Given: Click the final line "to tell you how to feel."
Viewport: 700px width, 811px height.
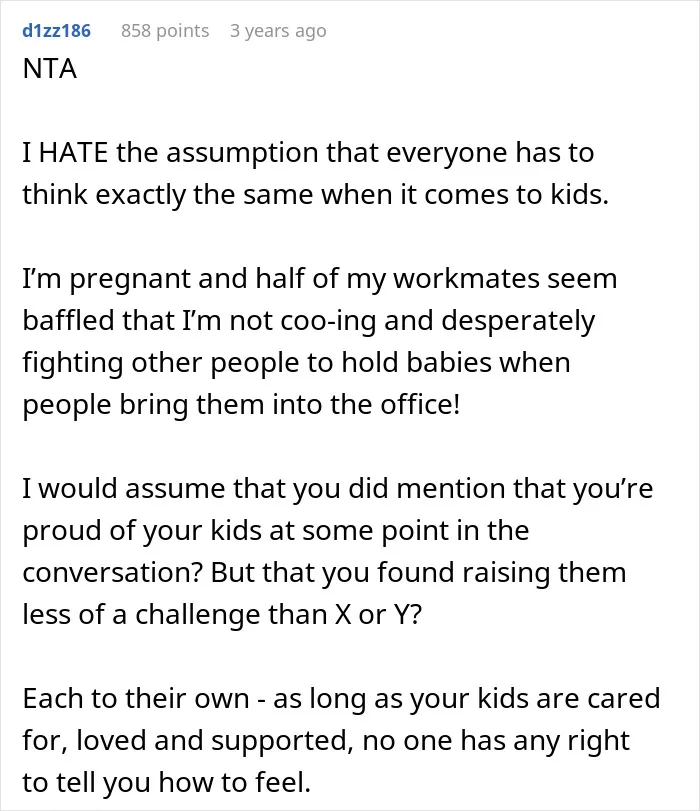Looking at the screenshot, I should [167, 783].
